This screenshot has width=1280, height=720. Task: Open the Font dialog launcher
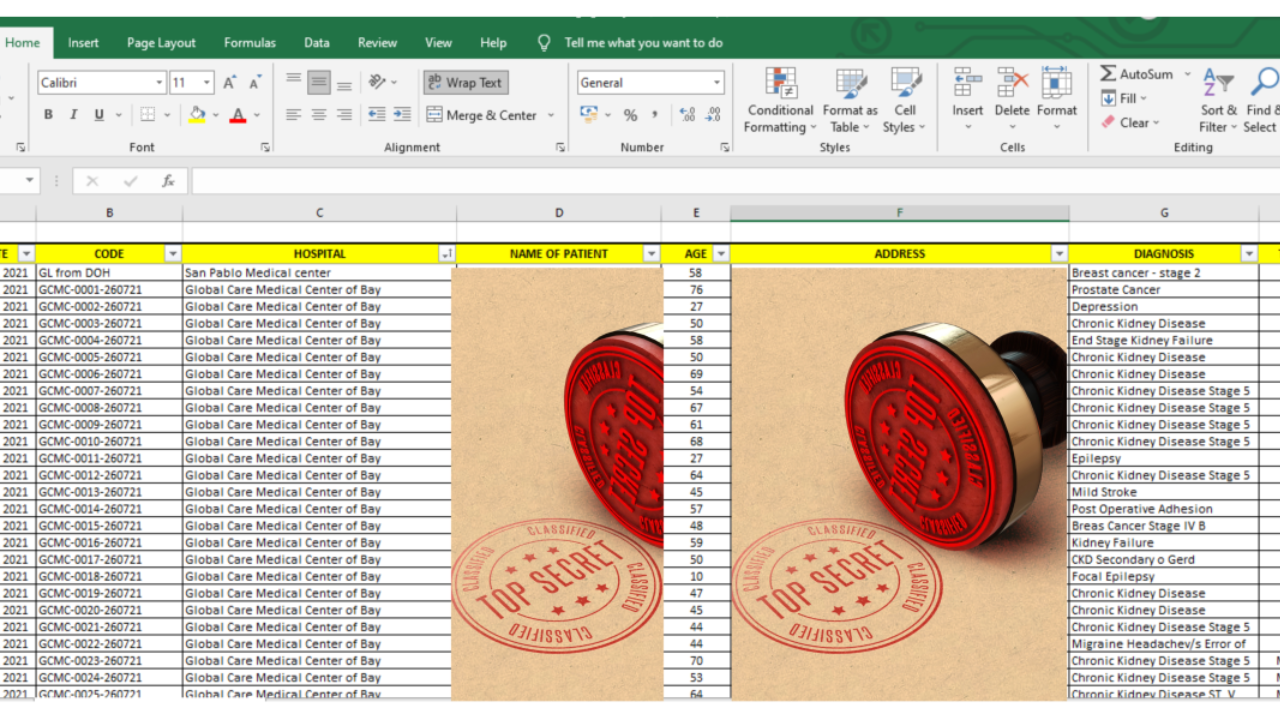[x=265, y=147]
